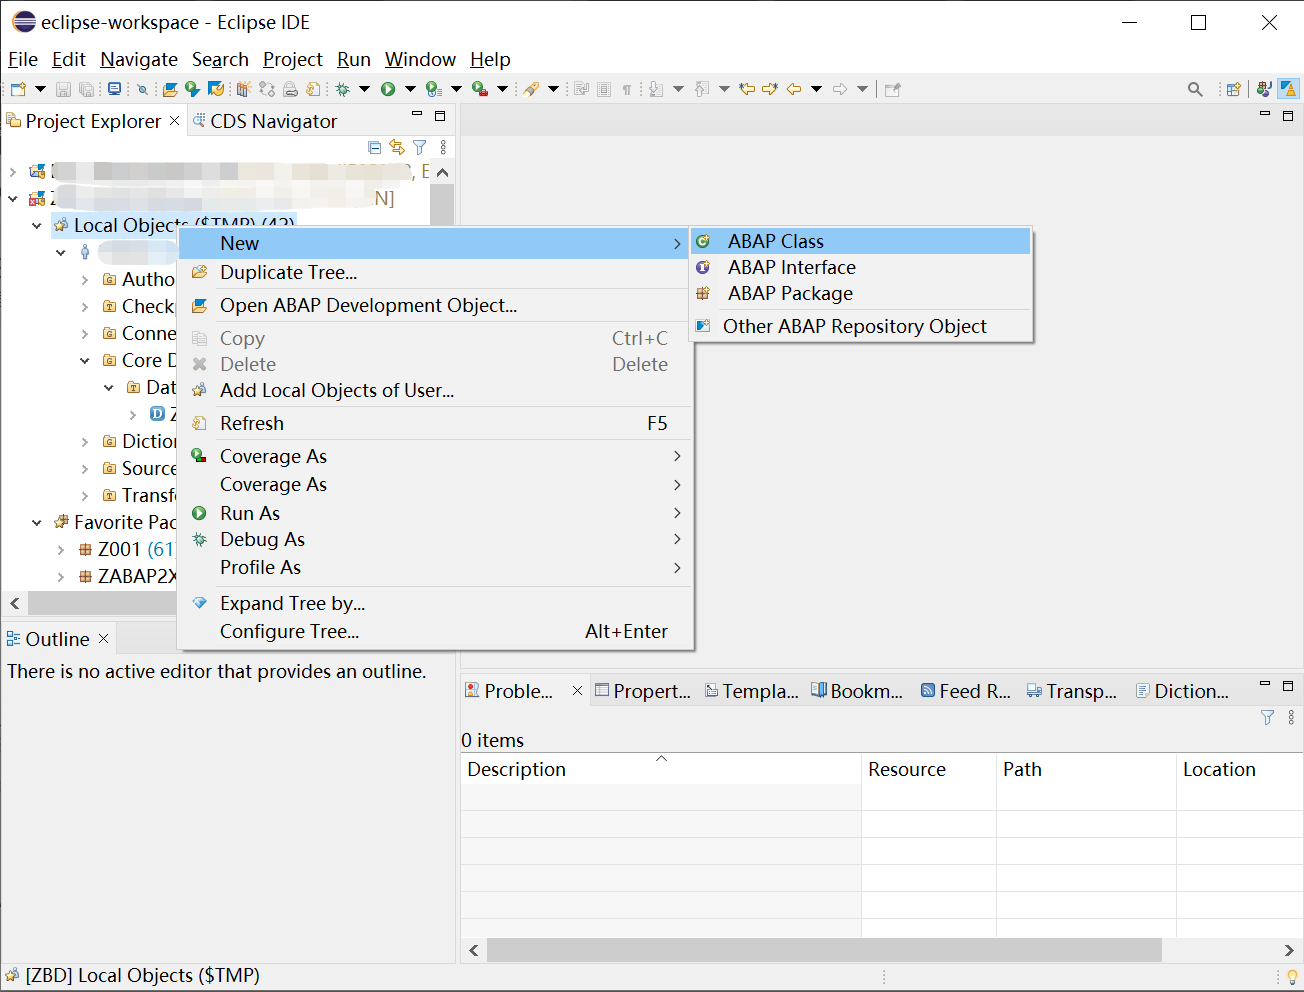Image resolution: width=1304 pixels, height=992 pixels.
Task: Click the Quick Assist lightbulb in the status bar
Action: (x=1293, y=975)
